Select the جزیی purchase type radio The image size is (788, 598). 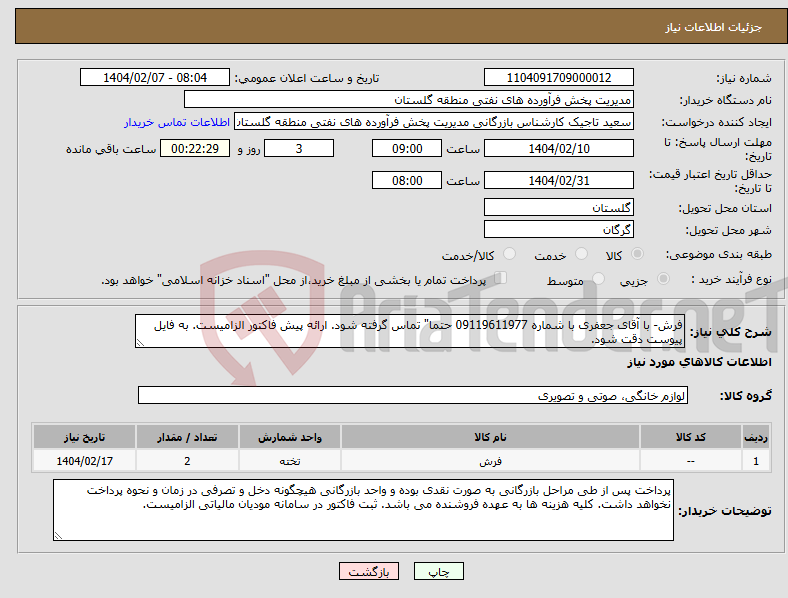663,278
